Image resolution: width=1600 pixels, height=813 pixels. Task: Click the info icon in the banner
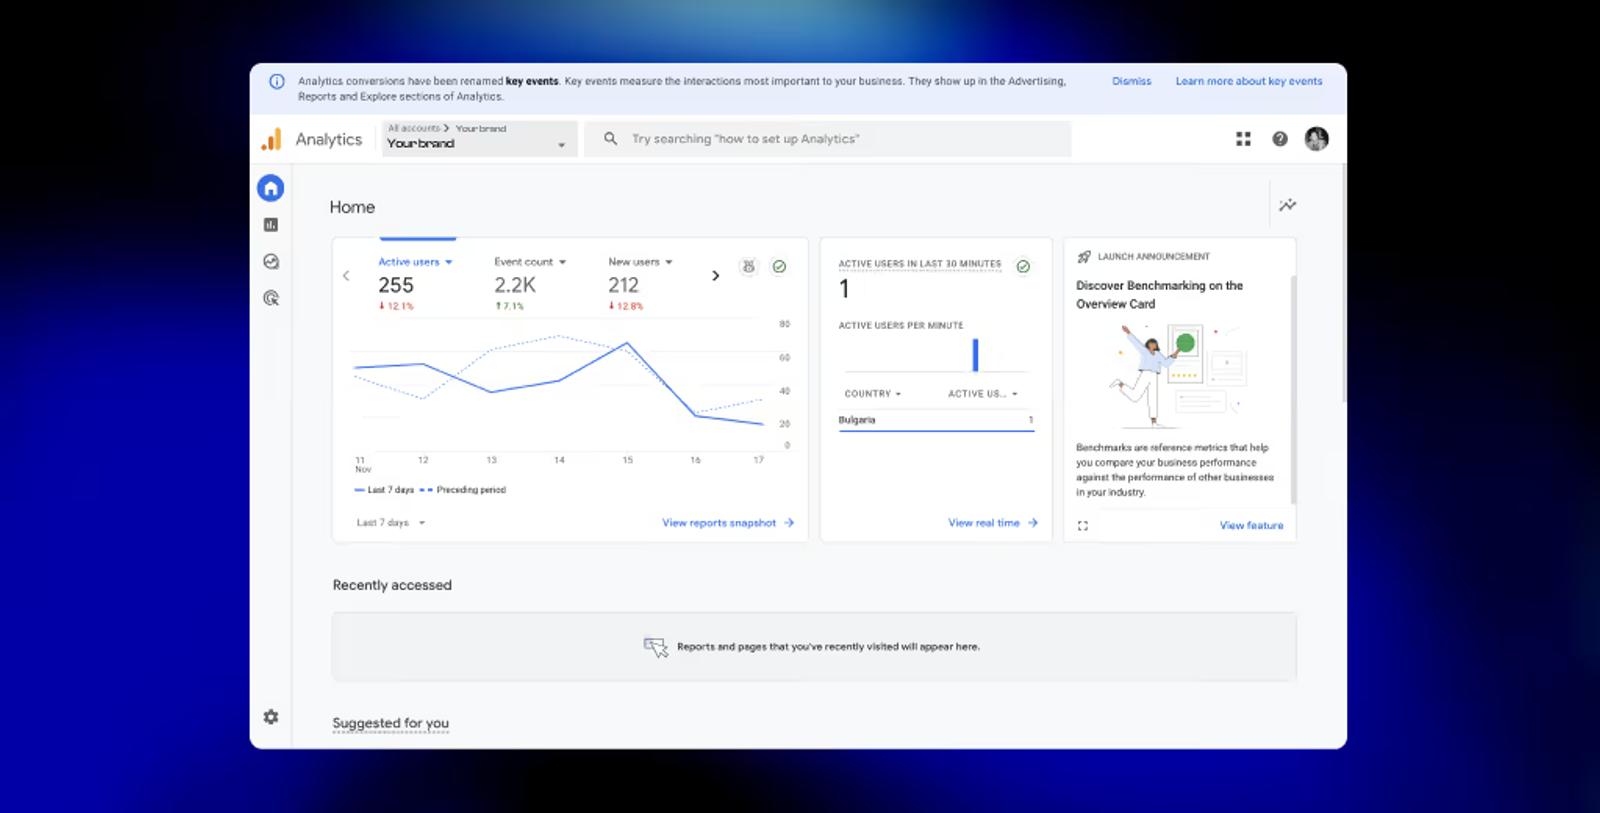tap(277, 82)
